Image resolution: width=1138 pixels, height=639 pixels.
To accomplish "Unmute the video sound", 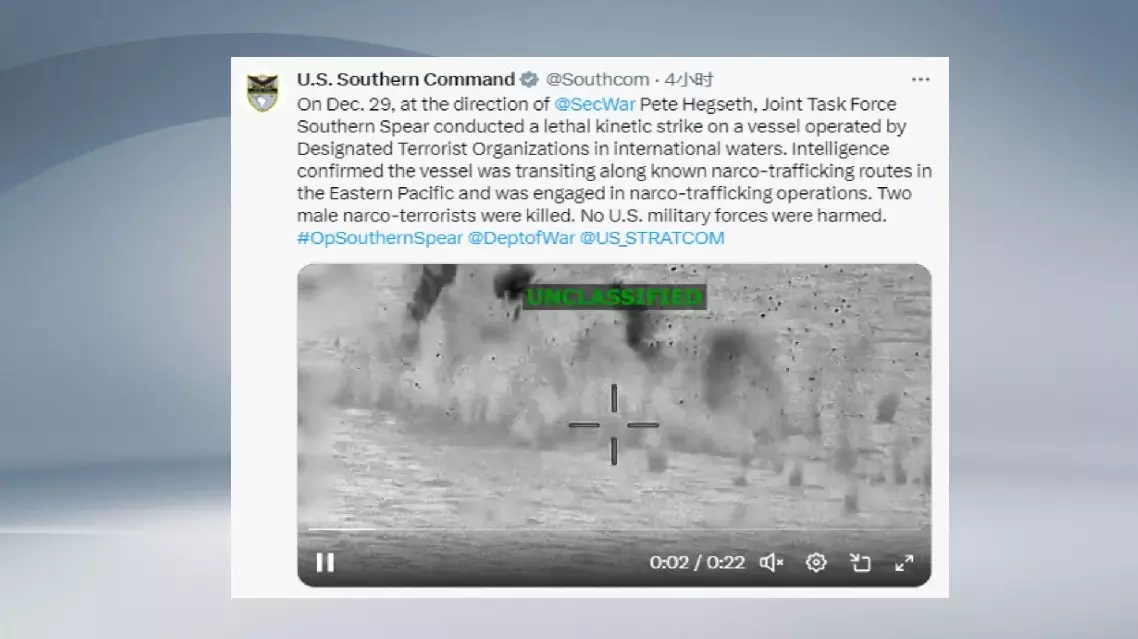I will [x=771, y=563].
